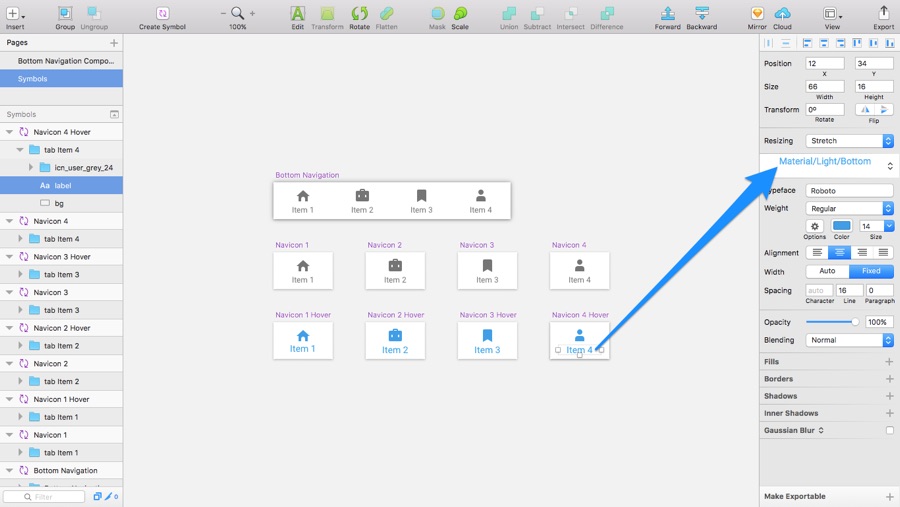Add a Fill with plus button
This screenshot has width=900, height=507.
click(889, 362)
